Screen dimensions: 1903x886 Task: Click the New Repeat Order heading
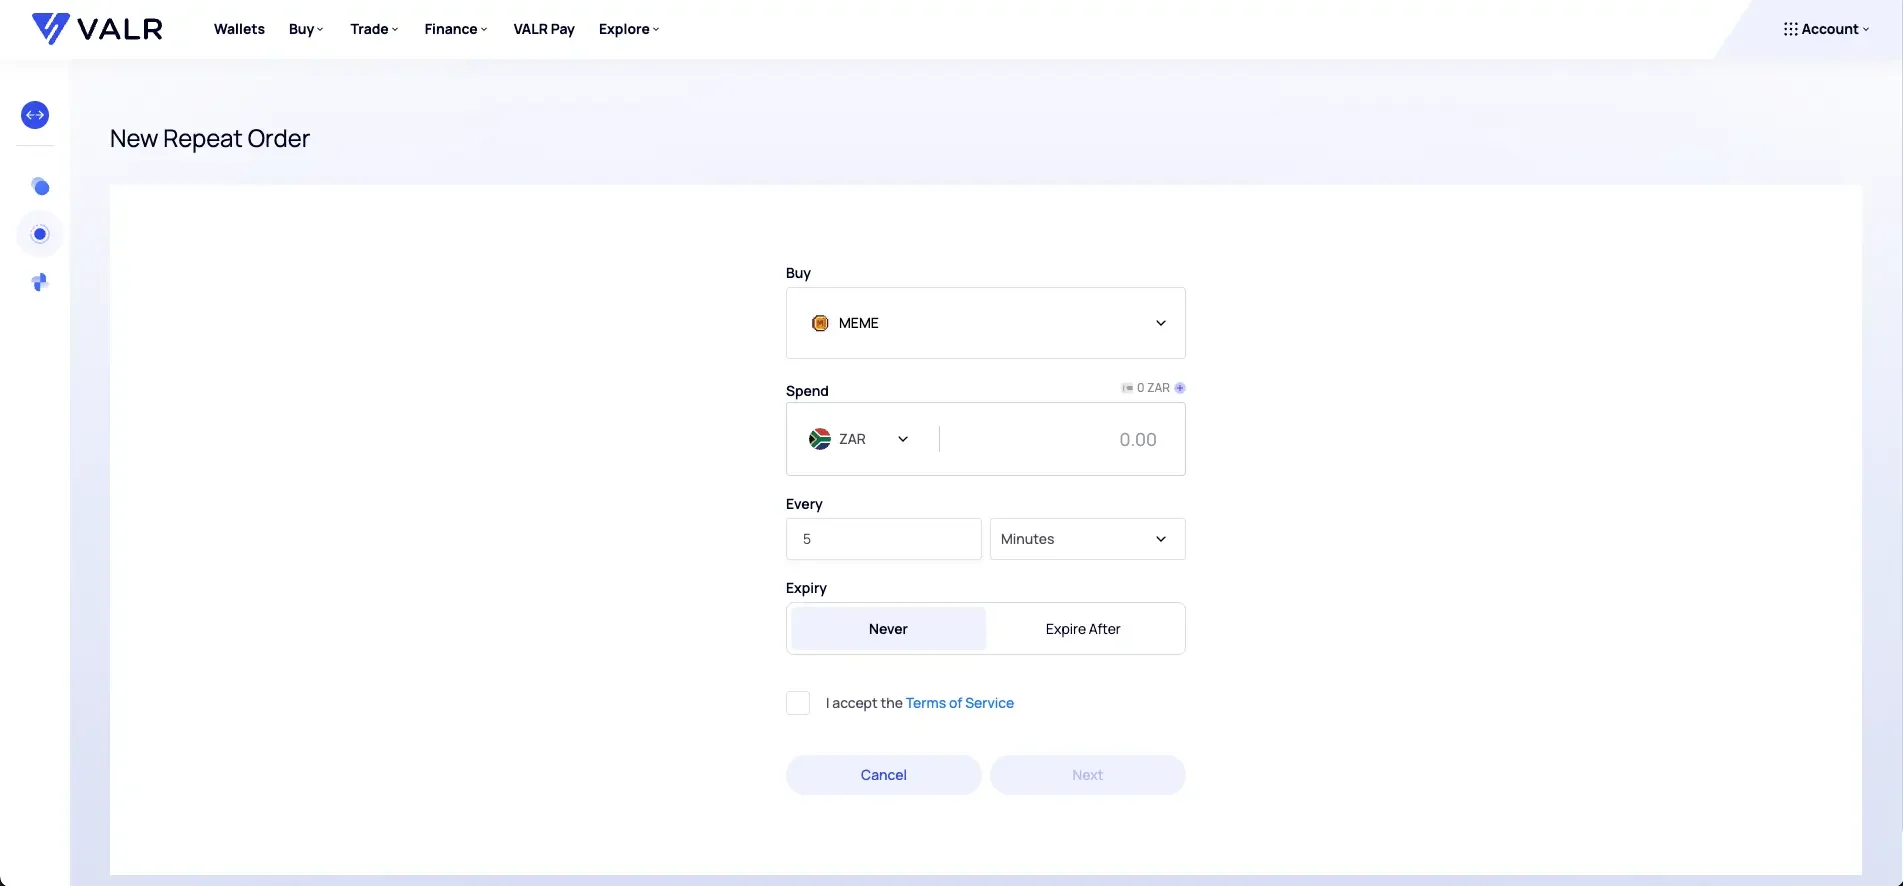pos(210,139)
